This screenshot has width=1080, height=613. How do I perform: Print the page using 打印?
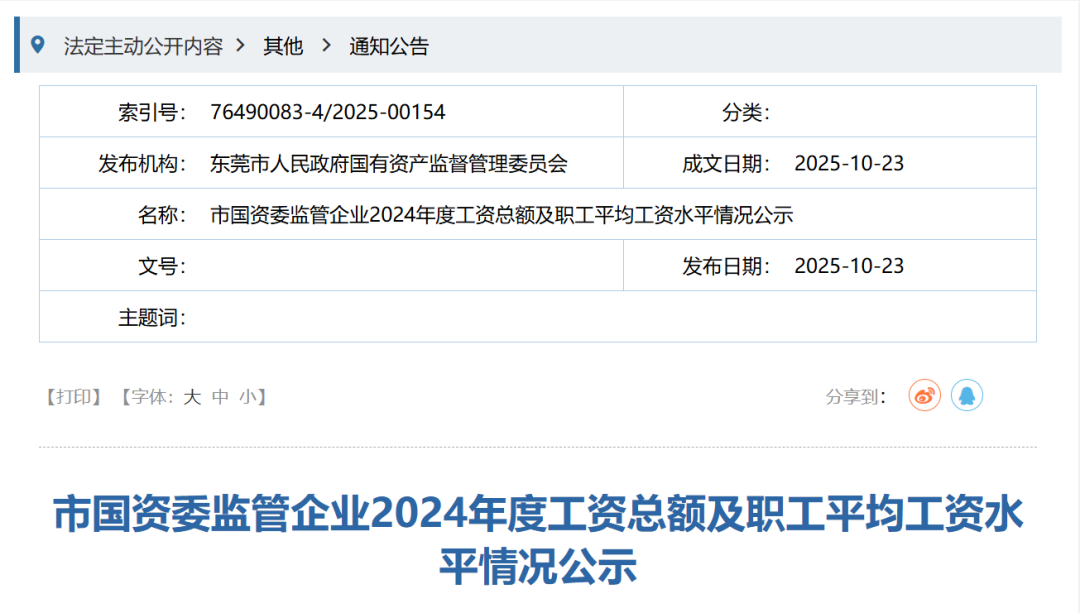pos(74,397)
